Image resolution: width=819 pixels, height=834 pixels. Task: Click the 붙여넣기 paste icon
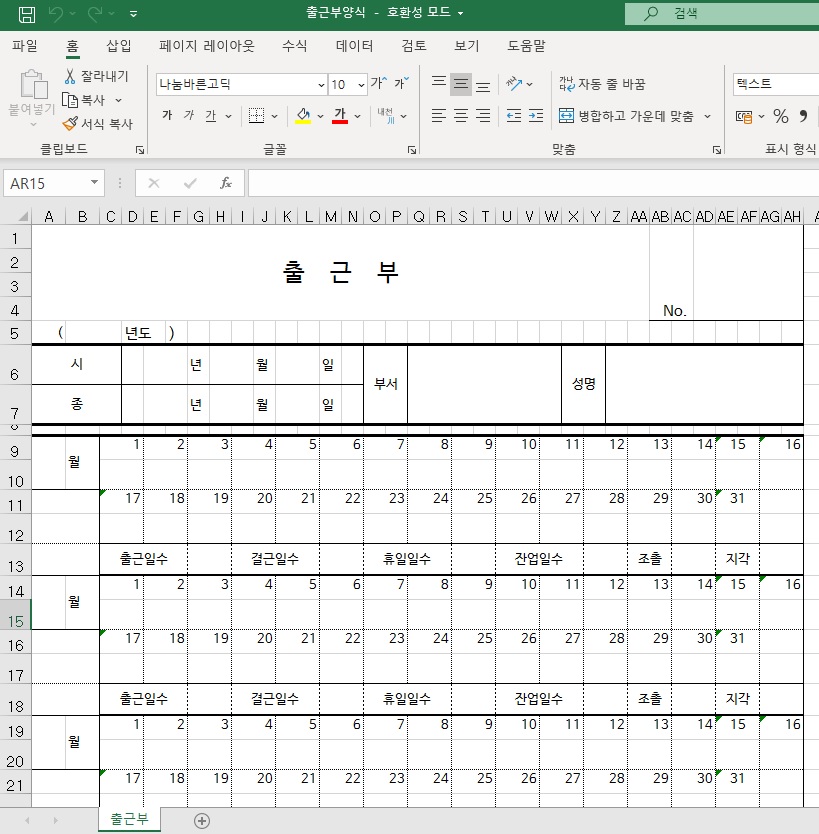pyautogui.click(x=33, y=84)
